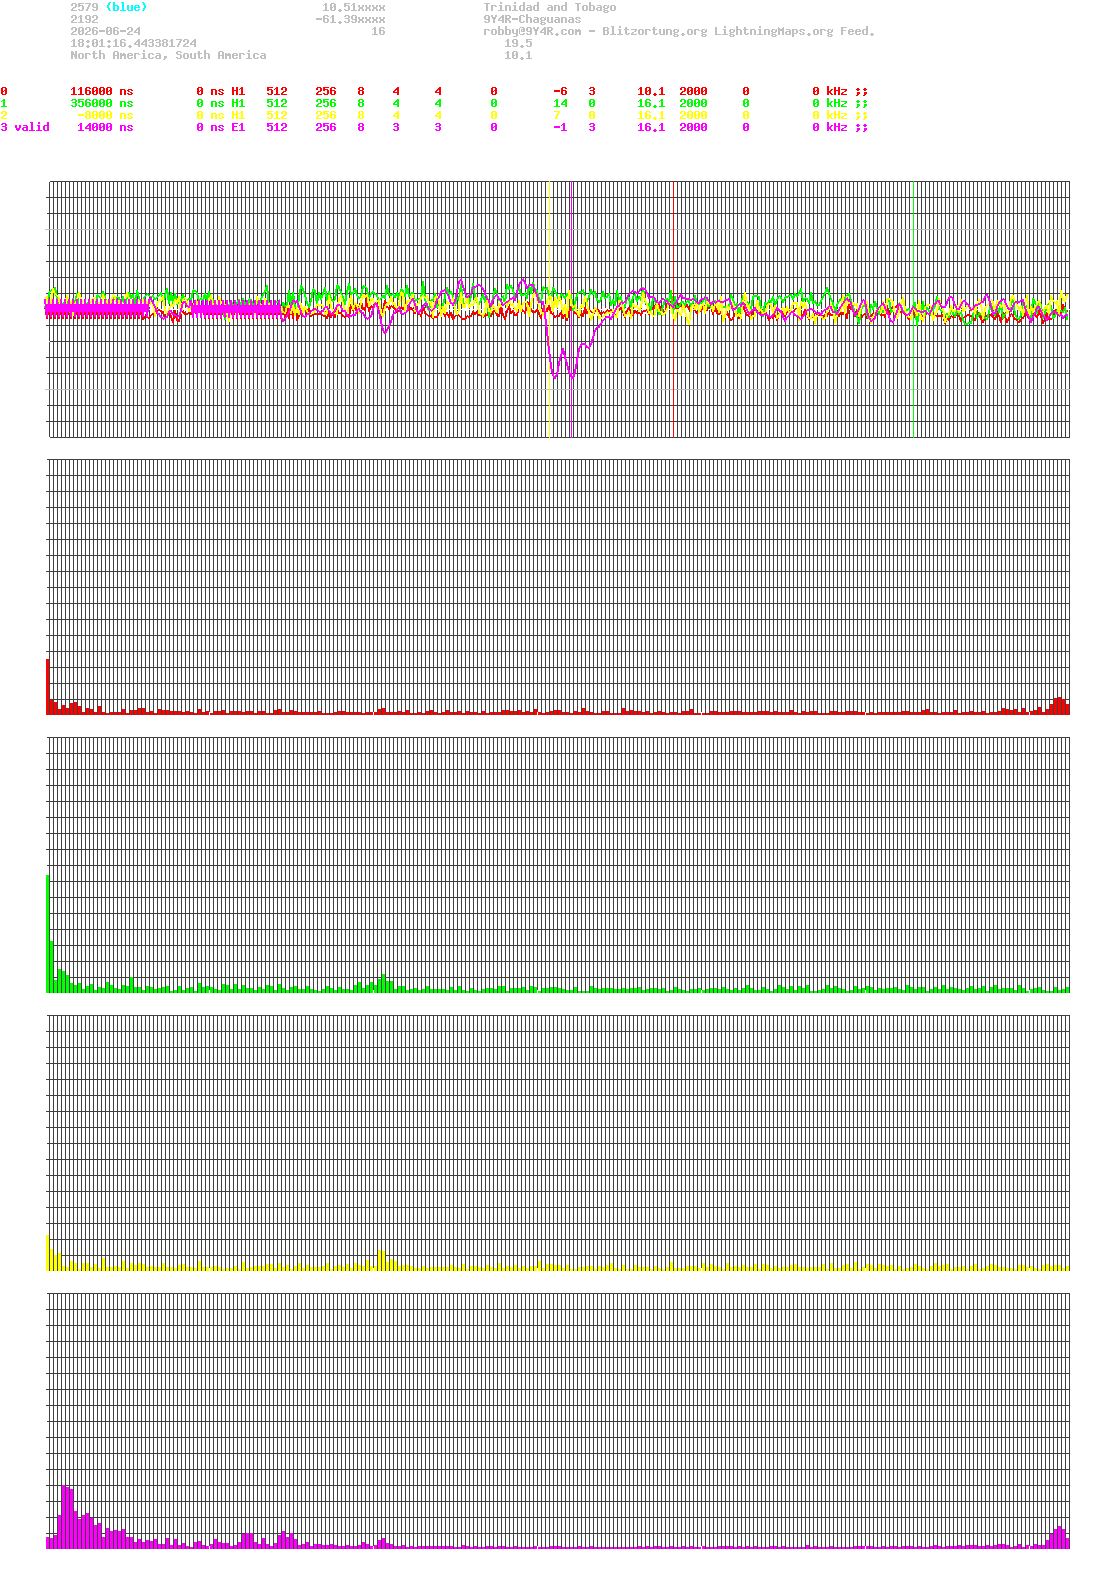Click the "3 valid" channel label
This screenshot has width=1095, height=1571.
[x=25, y=127]
